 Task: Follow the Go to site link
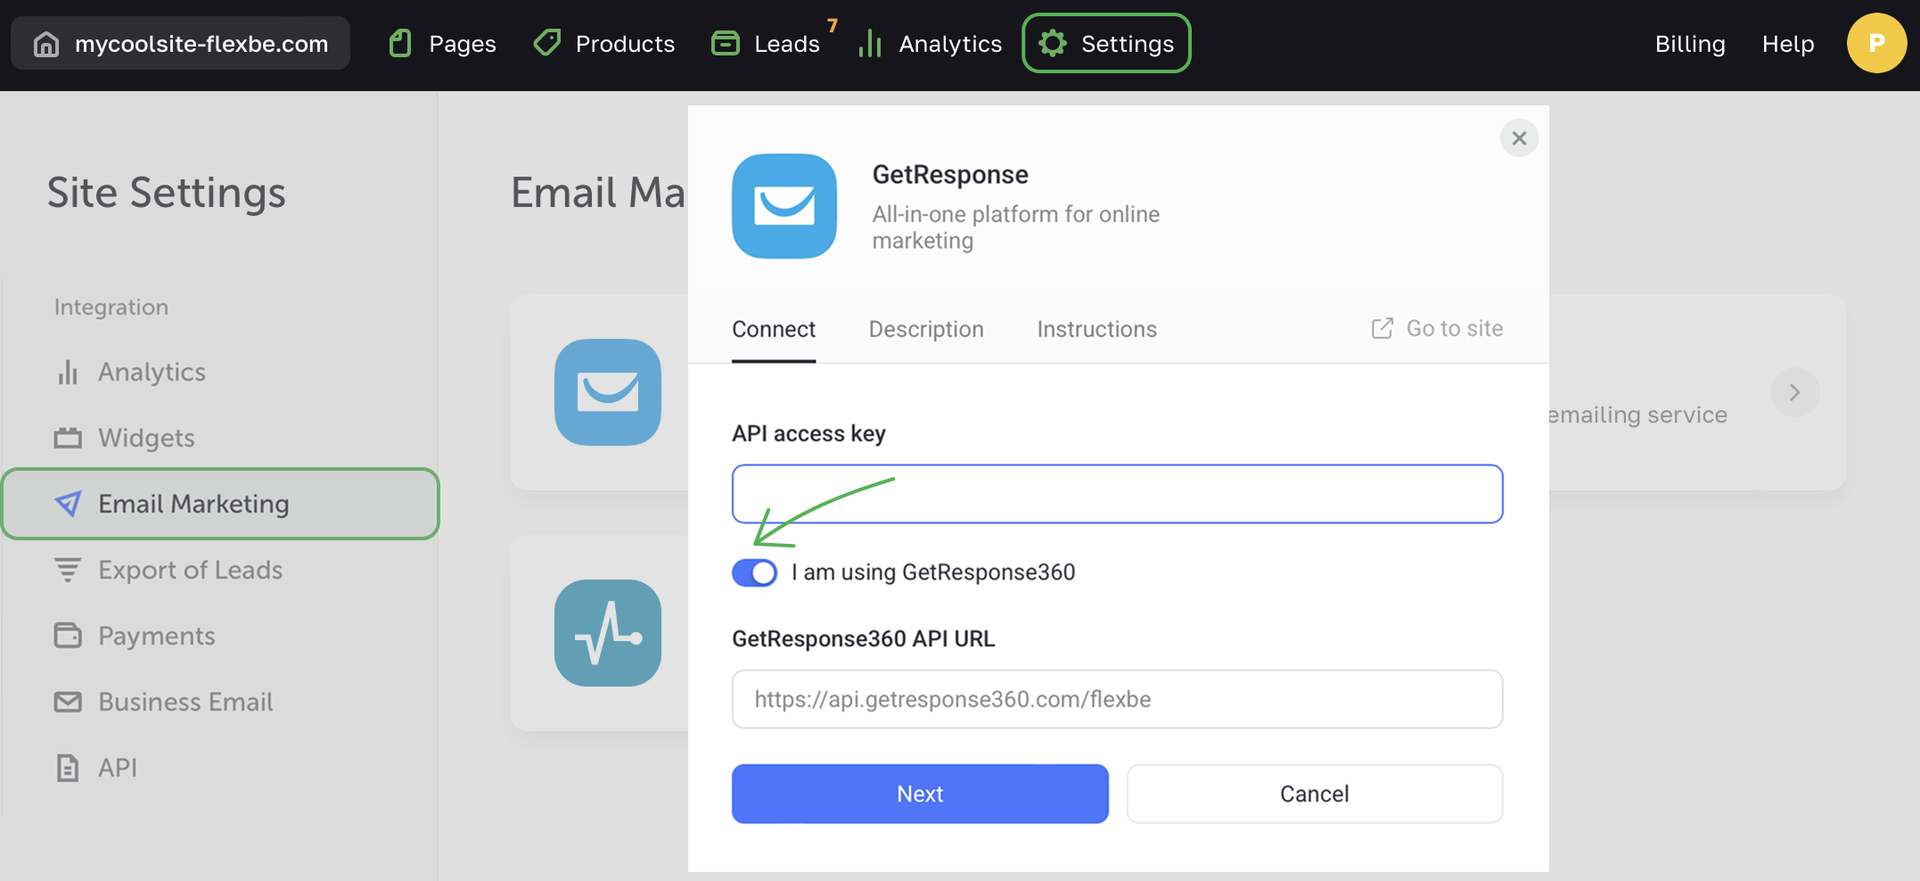1437,329
